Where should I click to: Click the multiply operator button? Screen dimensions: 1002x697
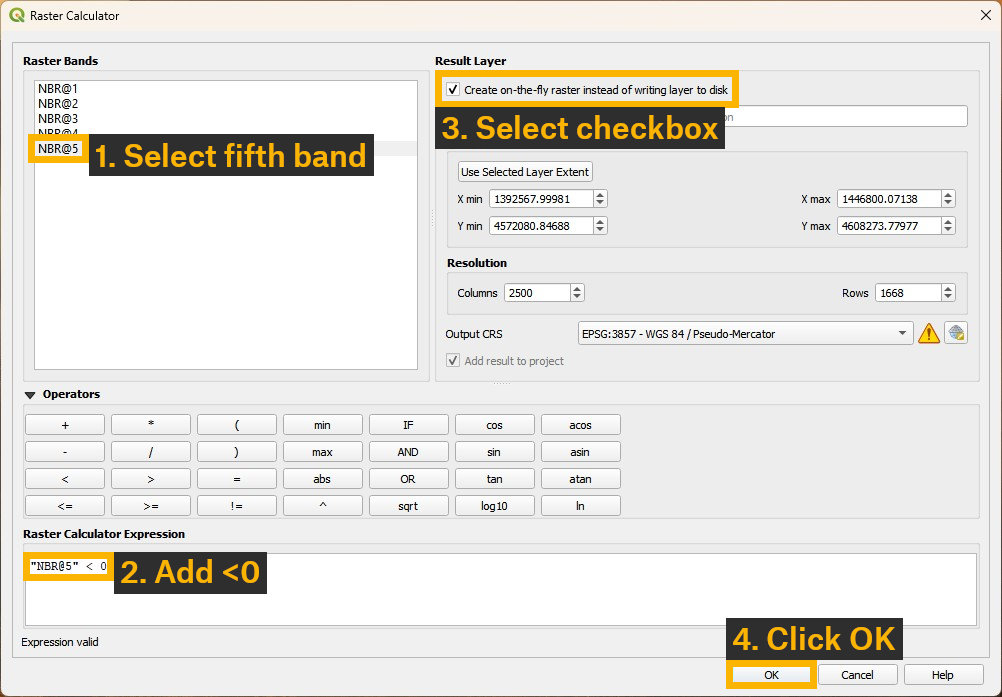(x=151, y=425)
